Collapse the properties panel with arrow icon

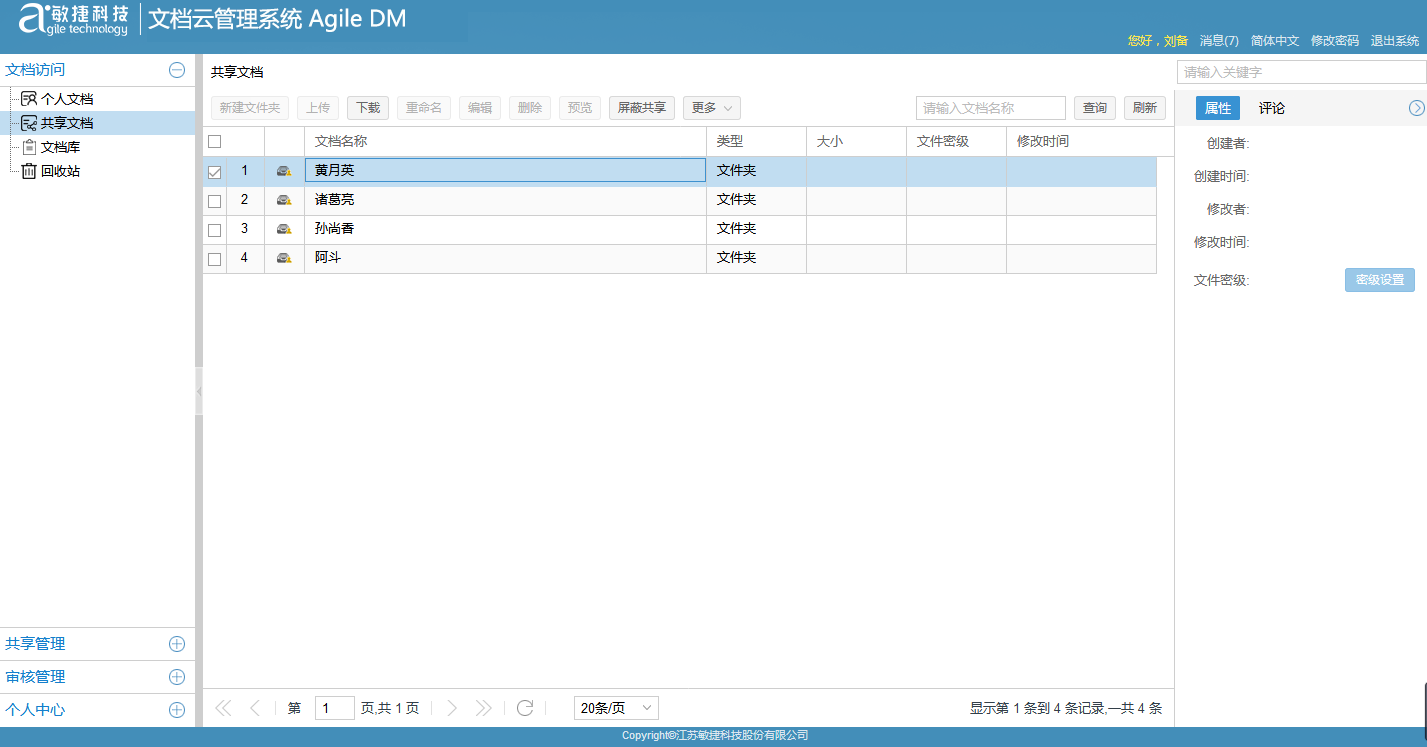[x=1416, y=108]
